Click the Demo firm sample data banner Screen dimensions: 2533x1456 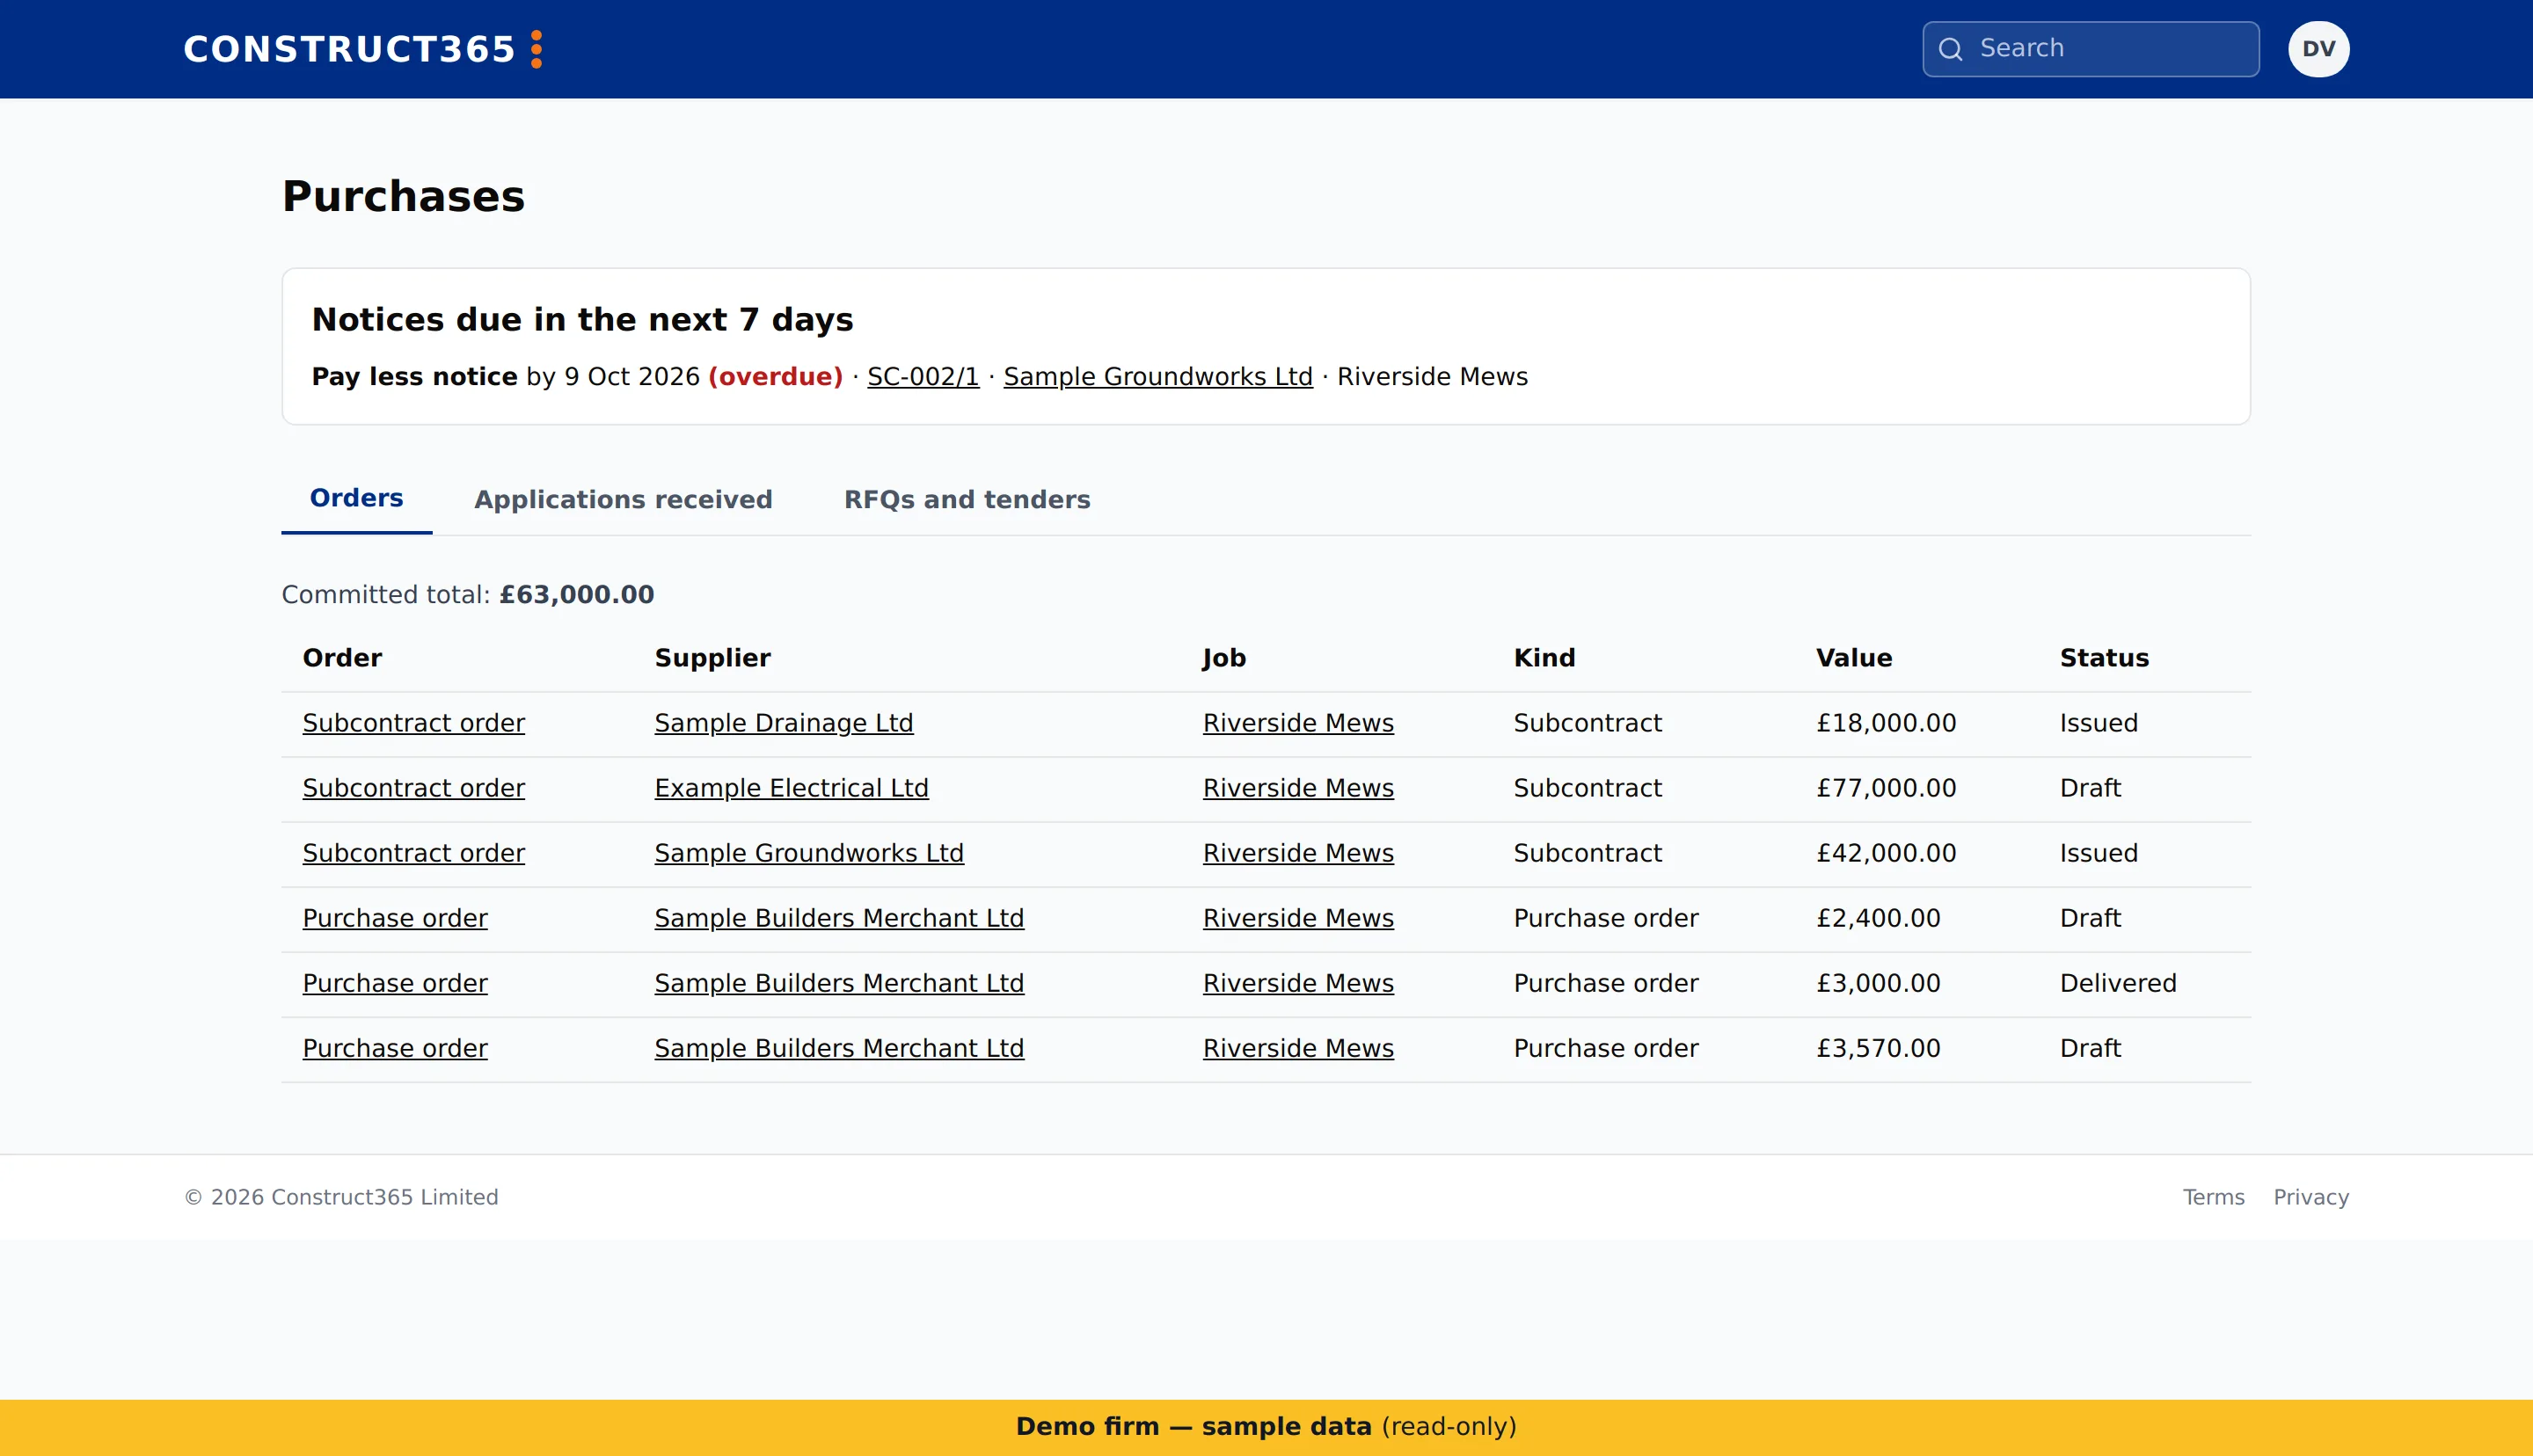[x=1266, y=1427]
